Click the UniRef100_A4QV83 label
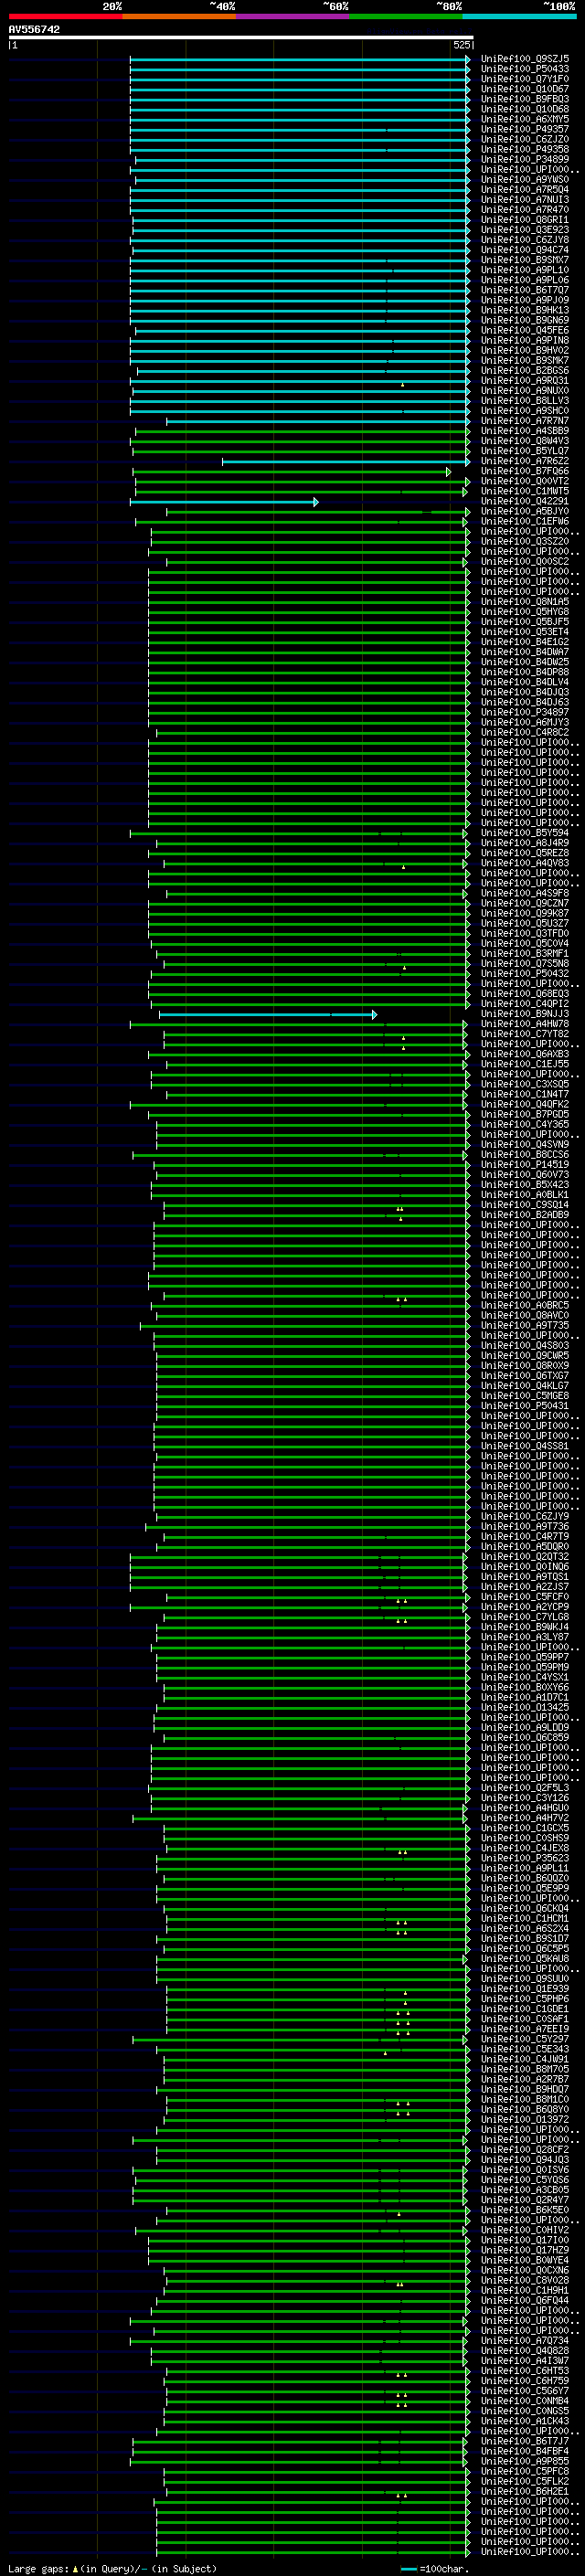Viewport: 585px width, 2576px height. click(525, 863)
